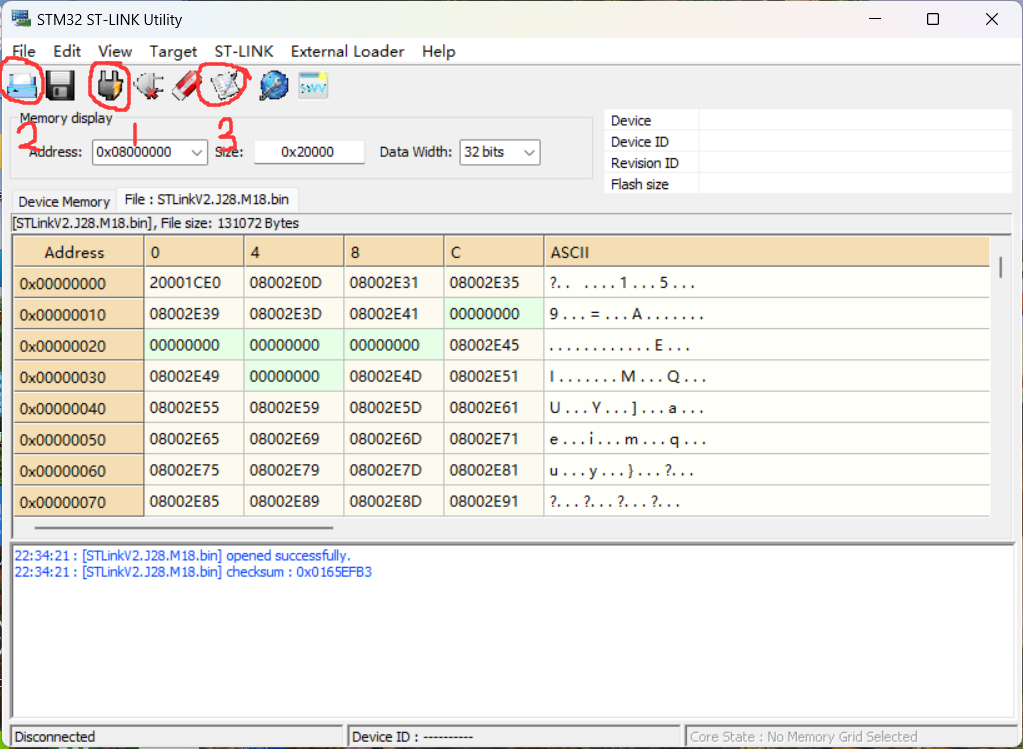Switch to the Device Memory tab
Image resolution: width=1023 pixels, height=749 pixels.
tap(64, 201)
